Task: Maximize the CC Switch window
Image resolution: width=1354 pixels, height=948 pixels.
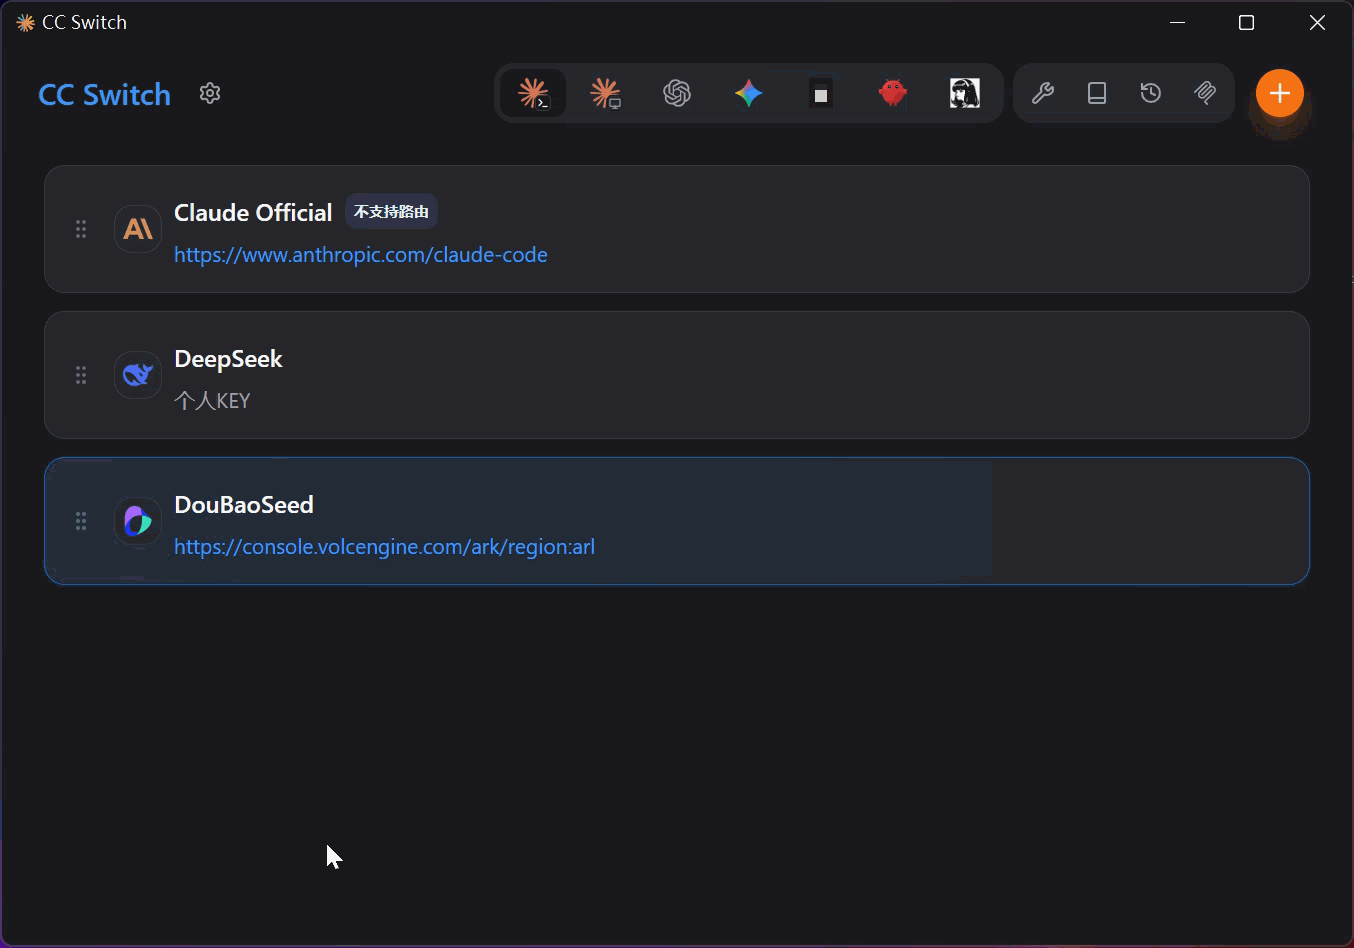Action: coord(1246,22)
